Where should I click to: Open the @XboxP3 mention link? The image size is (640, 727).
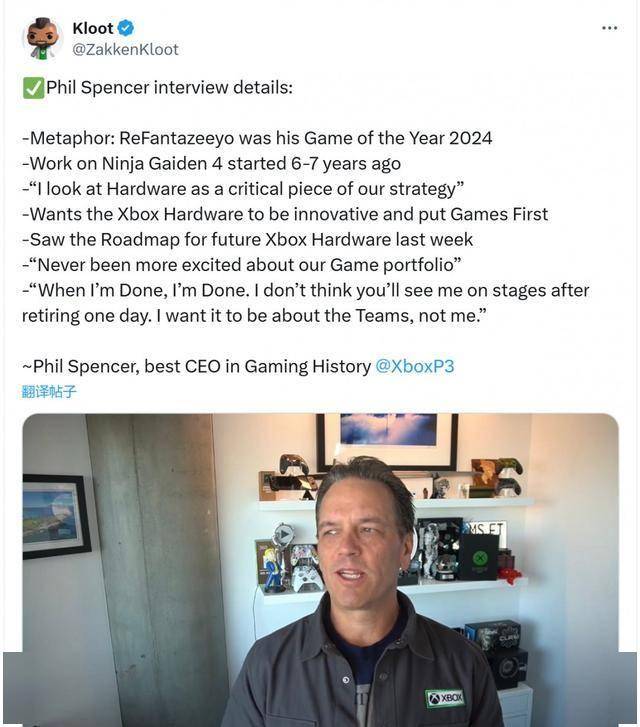pos(415,366)
